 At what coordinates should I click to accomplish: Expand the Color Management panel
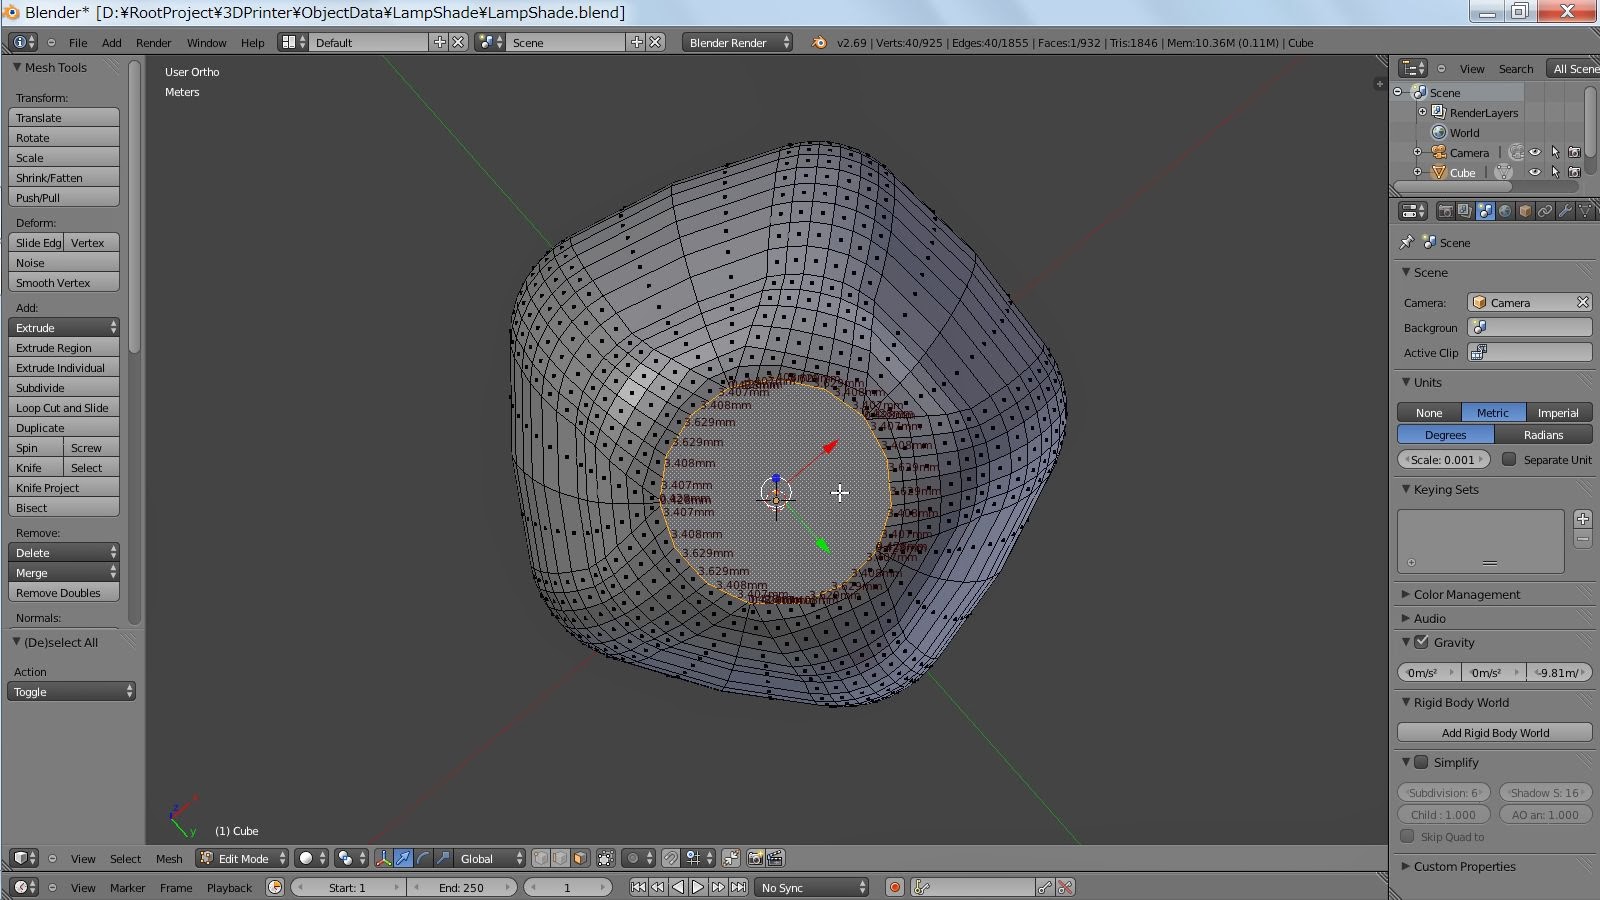[1466, 594]
